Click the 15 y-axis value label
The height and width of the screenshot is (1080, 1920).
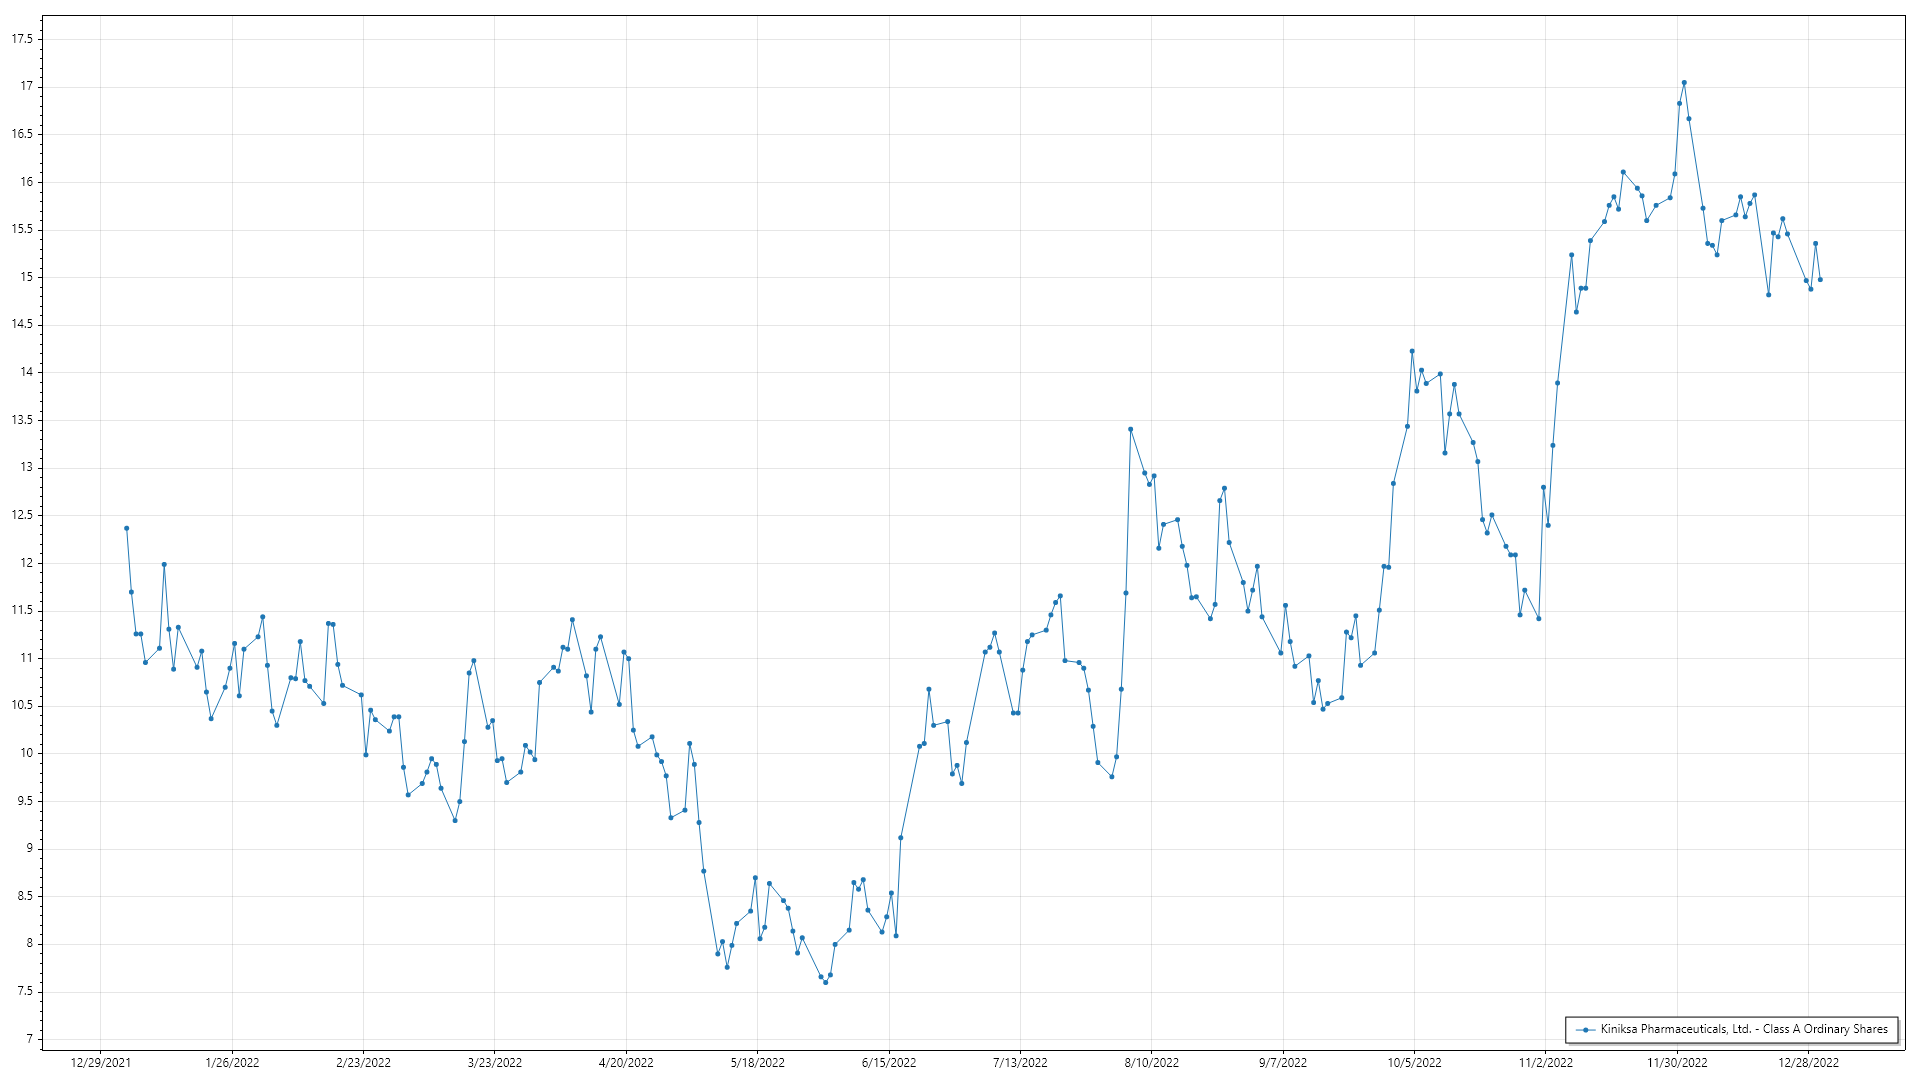27,277
